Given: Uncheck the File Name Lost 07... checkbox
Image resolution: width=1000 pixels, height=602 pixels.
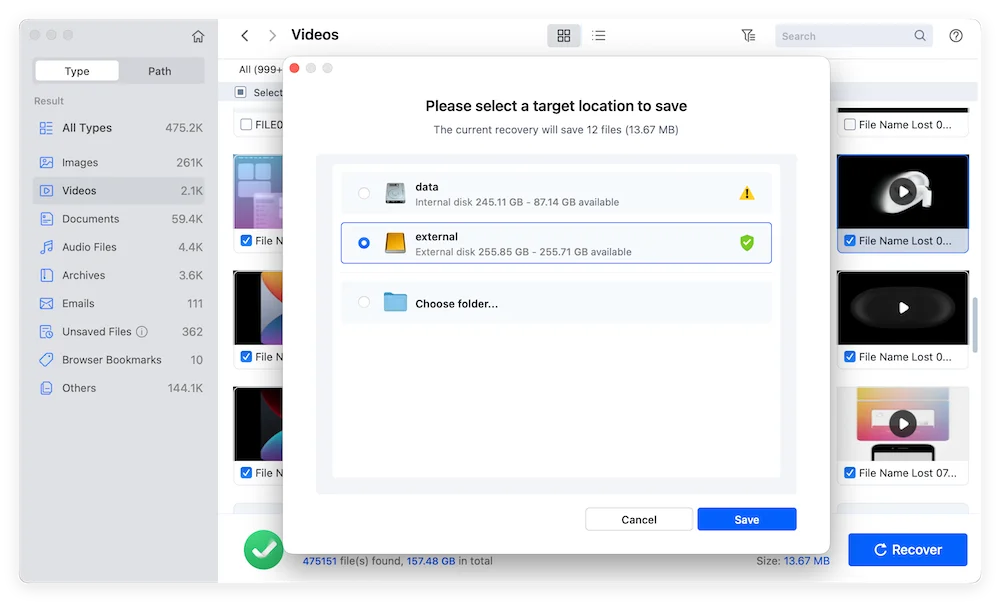Looking at the screenshot, I should [849, 473].
